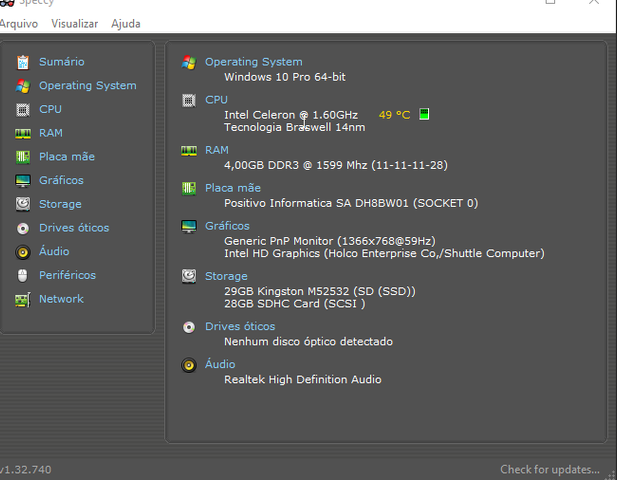Open the Ajuda menu
This screenshot has width=617, height=480.
[x=126, y=24]
